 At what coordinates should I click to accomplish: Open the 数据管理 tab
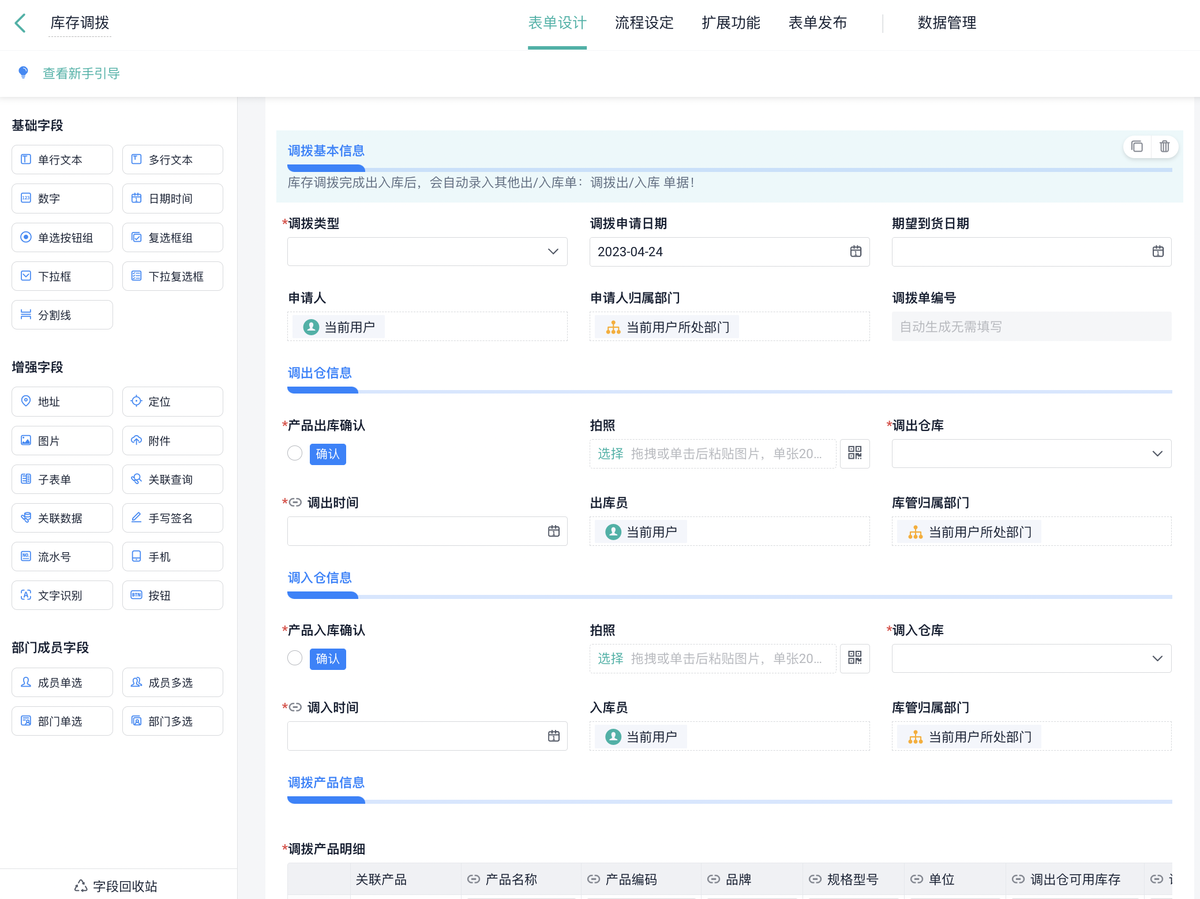click(x=946, y=23)
